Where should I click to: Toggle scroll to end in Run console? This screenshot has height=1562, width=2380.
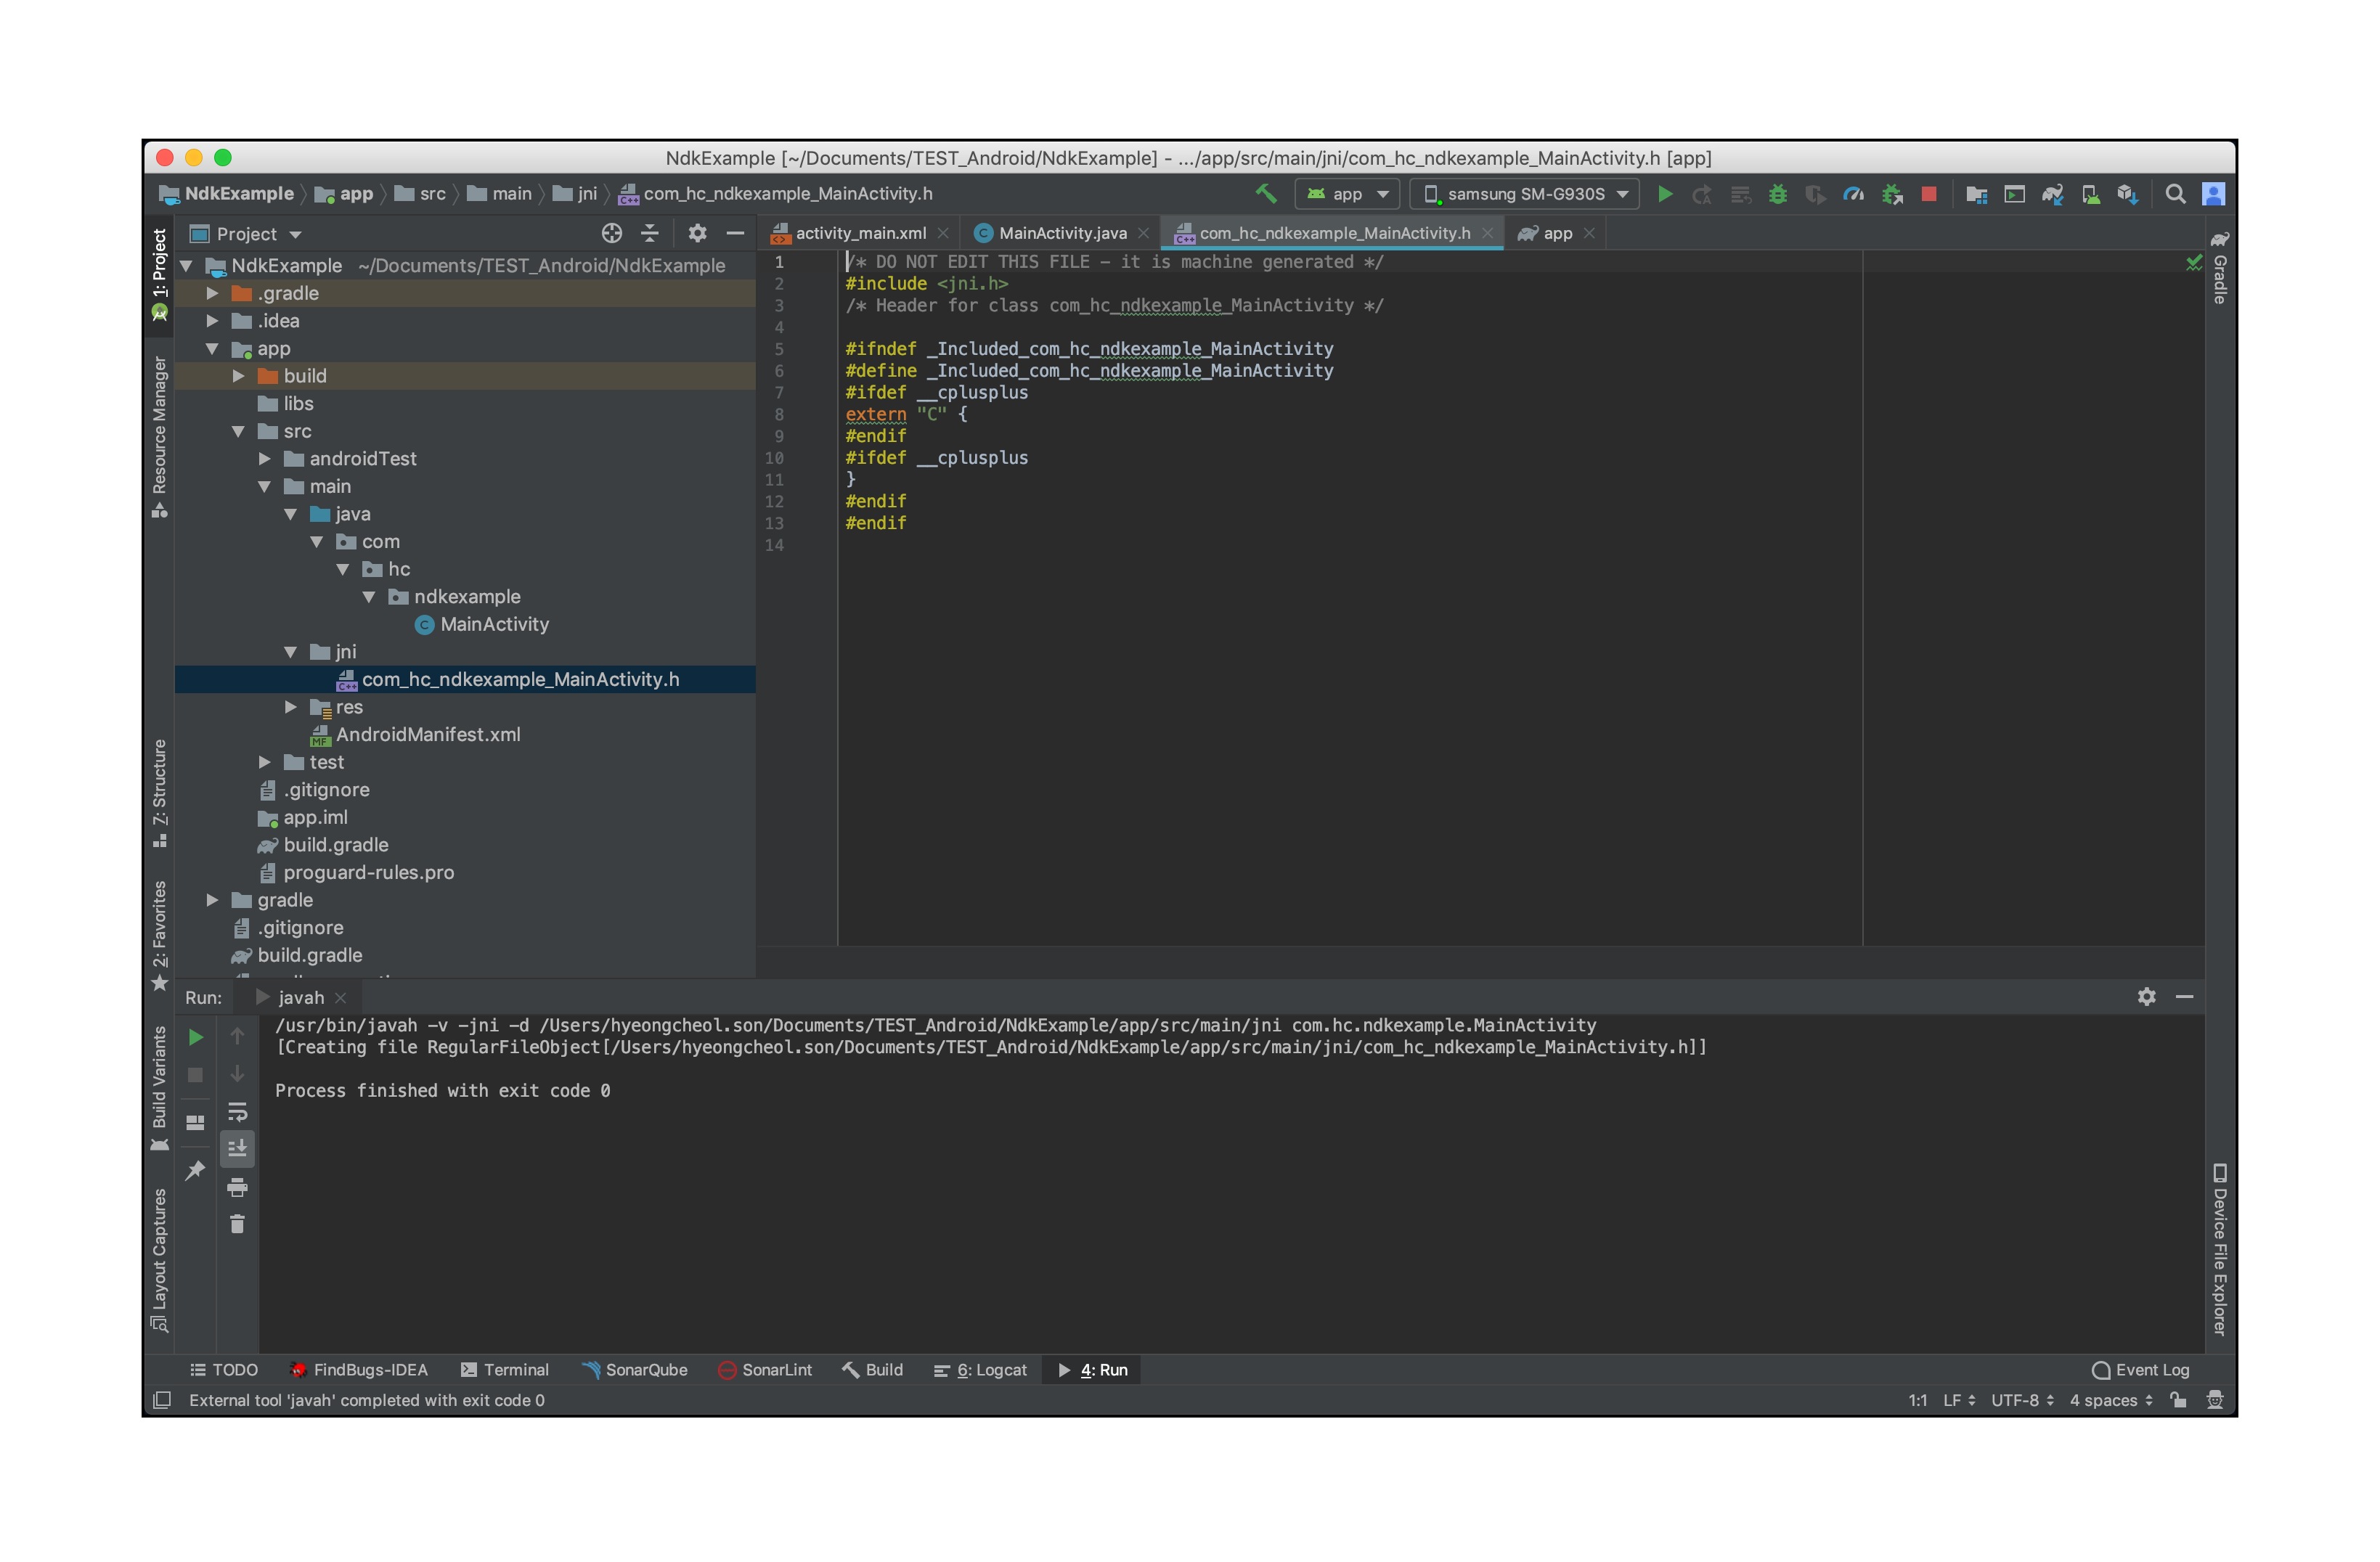tap(237, 1149)
